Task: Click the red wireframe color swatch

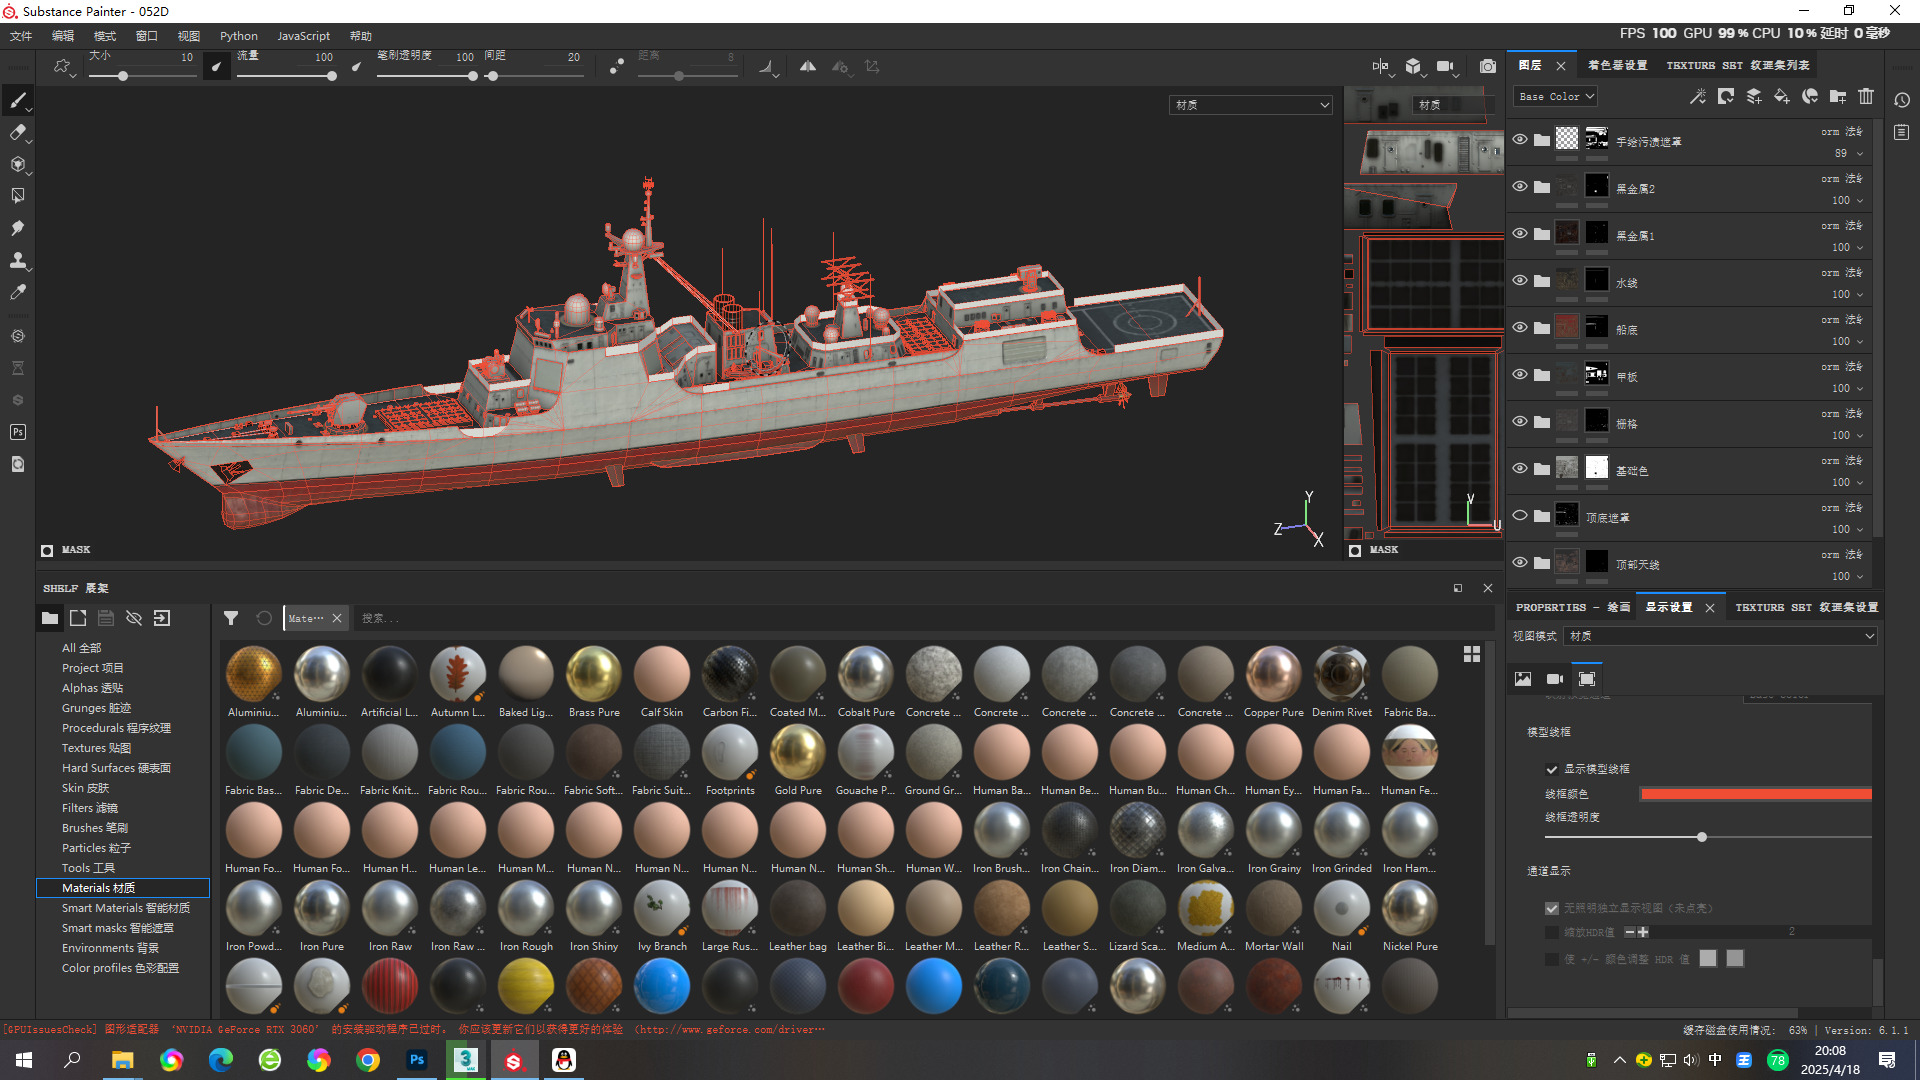Action: [1755, 794]
